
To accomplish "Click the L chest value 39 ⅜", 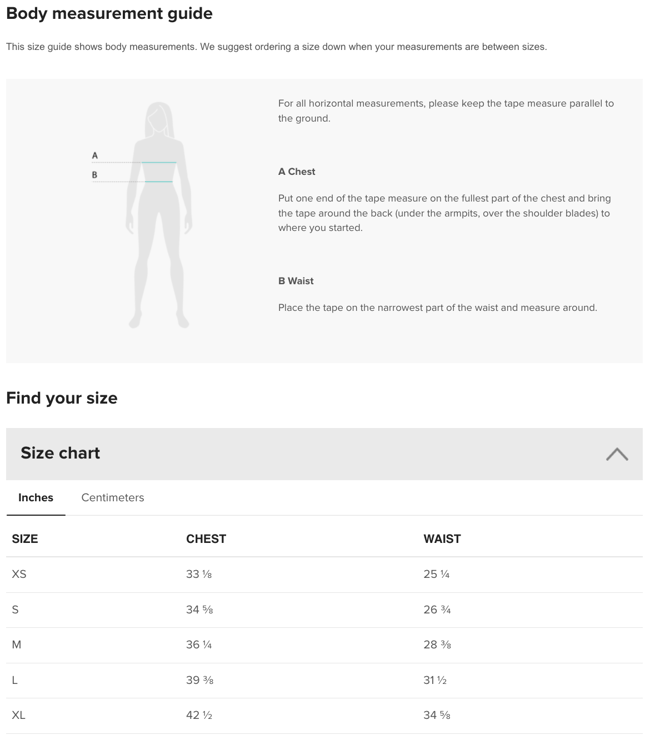I will (x=199, y=680).
